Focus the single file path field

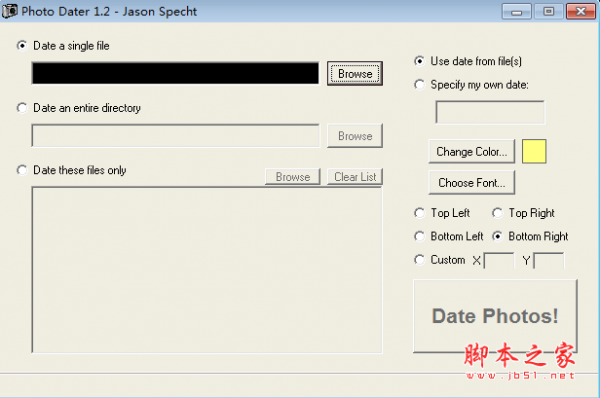pos(175,73)
